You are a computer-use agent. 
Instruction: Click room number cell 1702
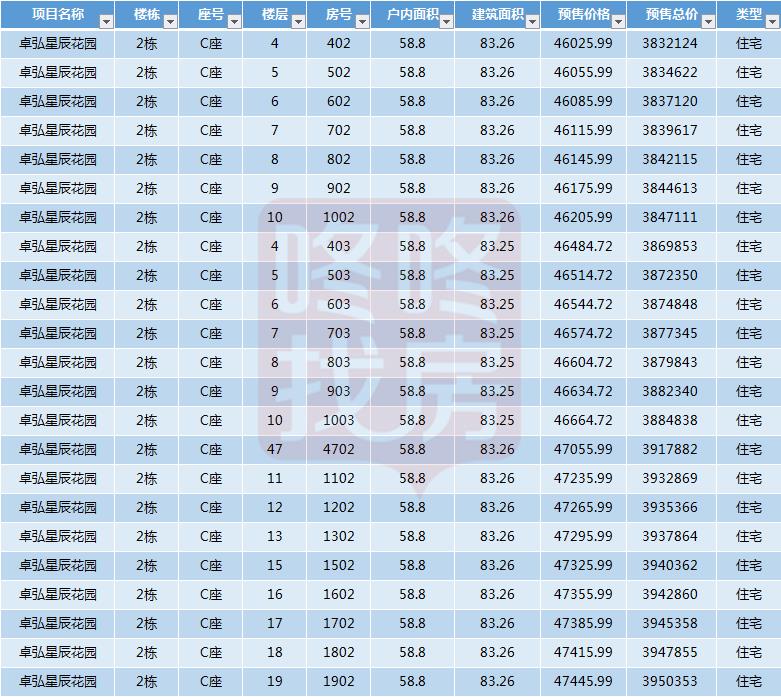pyautogui.click(x=339, y=623)
